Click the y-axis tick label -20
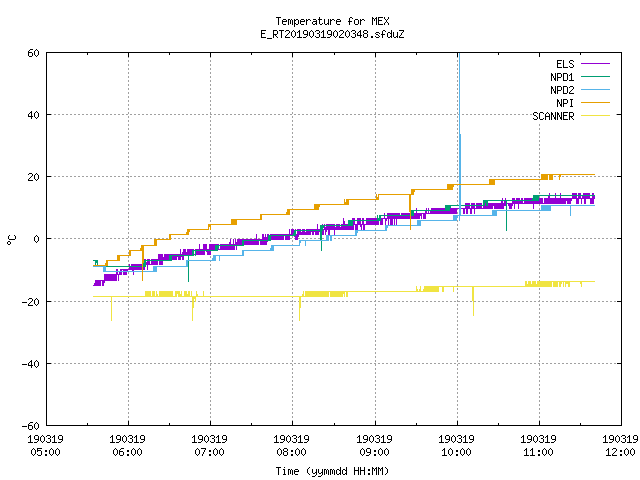640x480 pixels. [x=31, y=302]
